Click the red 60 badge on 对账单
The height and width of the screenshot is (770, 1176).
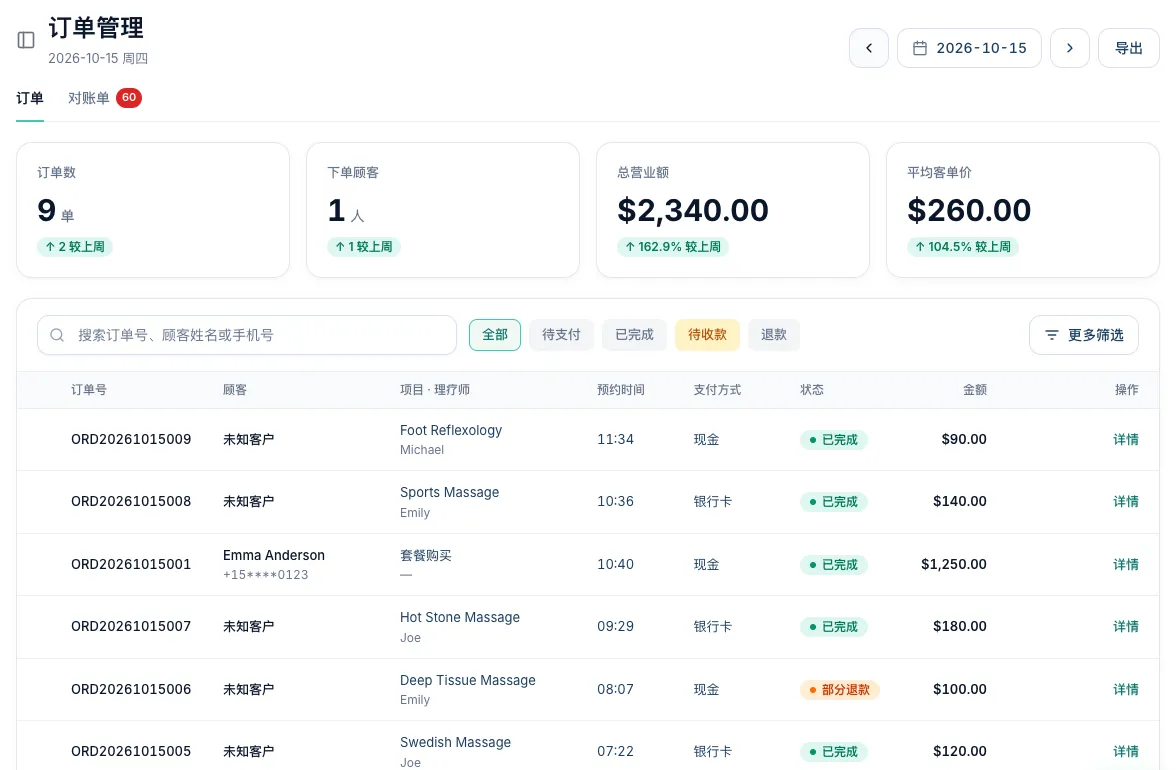pos(129,97)
